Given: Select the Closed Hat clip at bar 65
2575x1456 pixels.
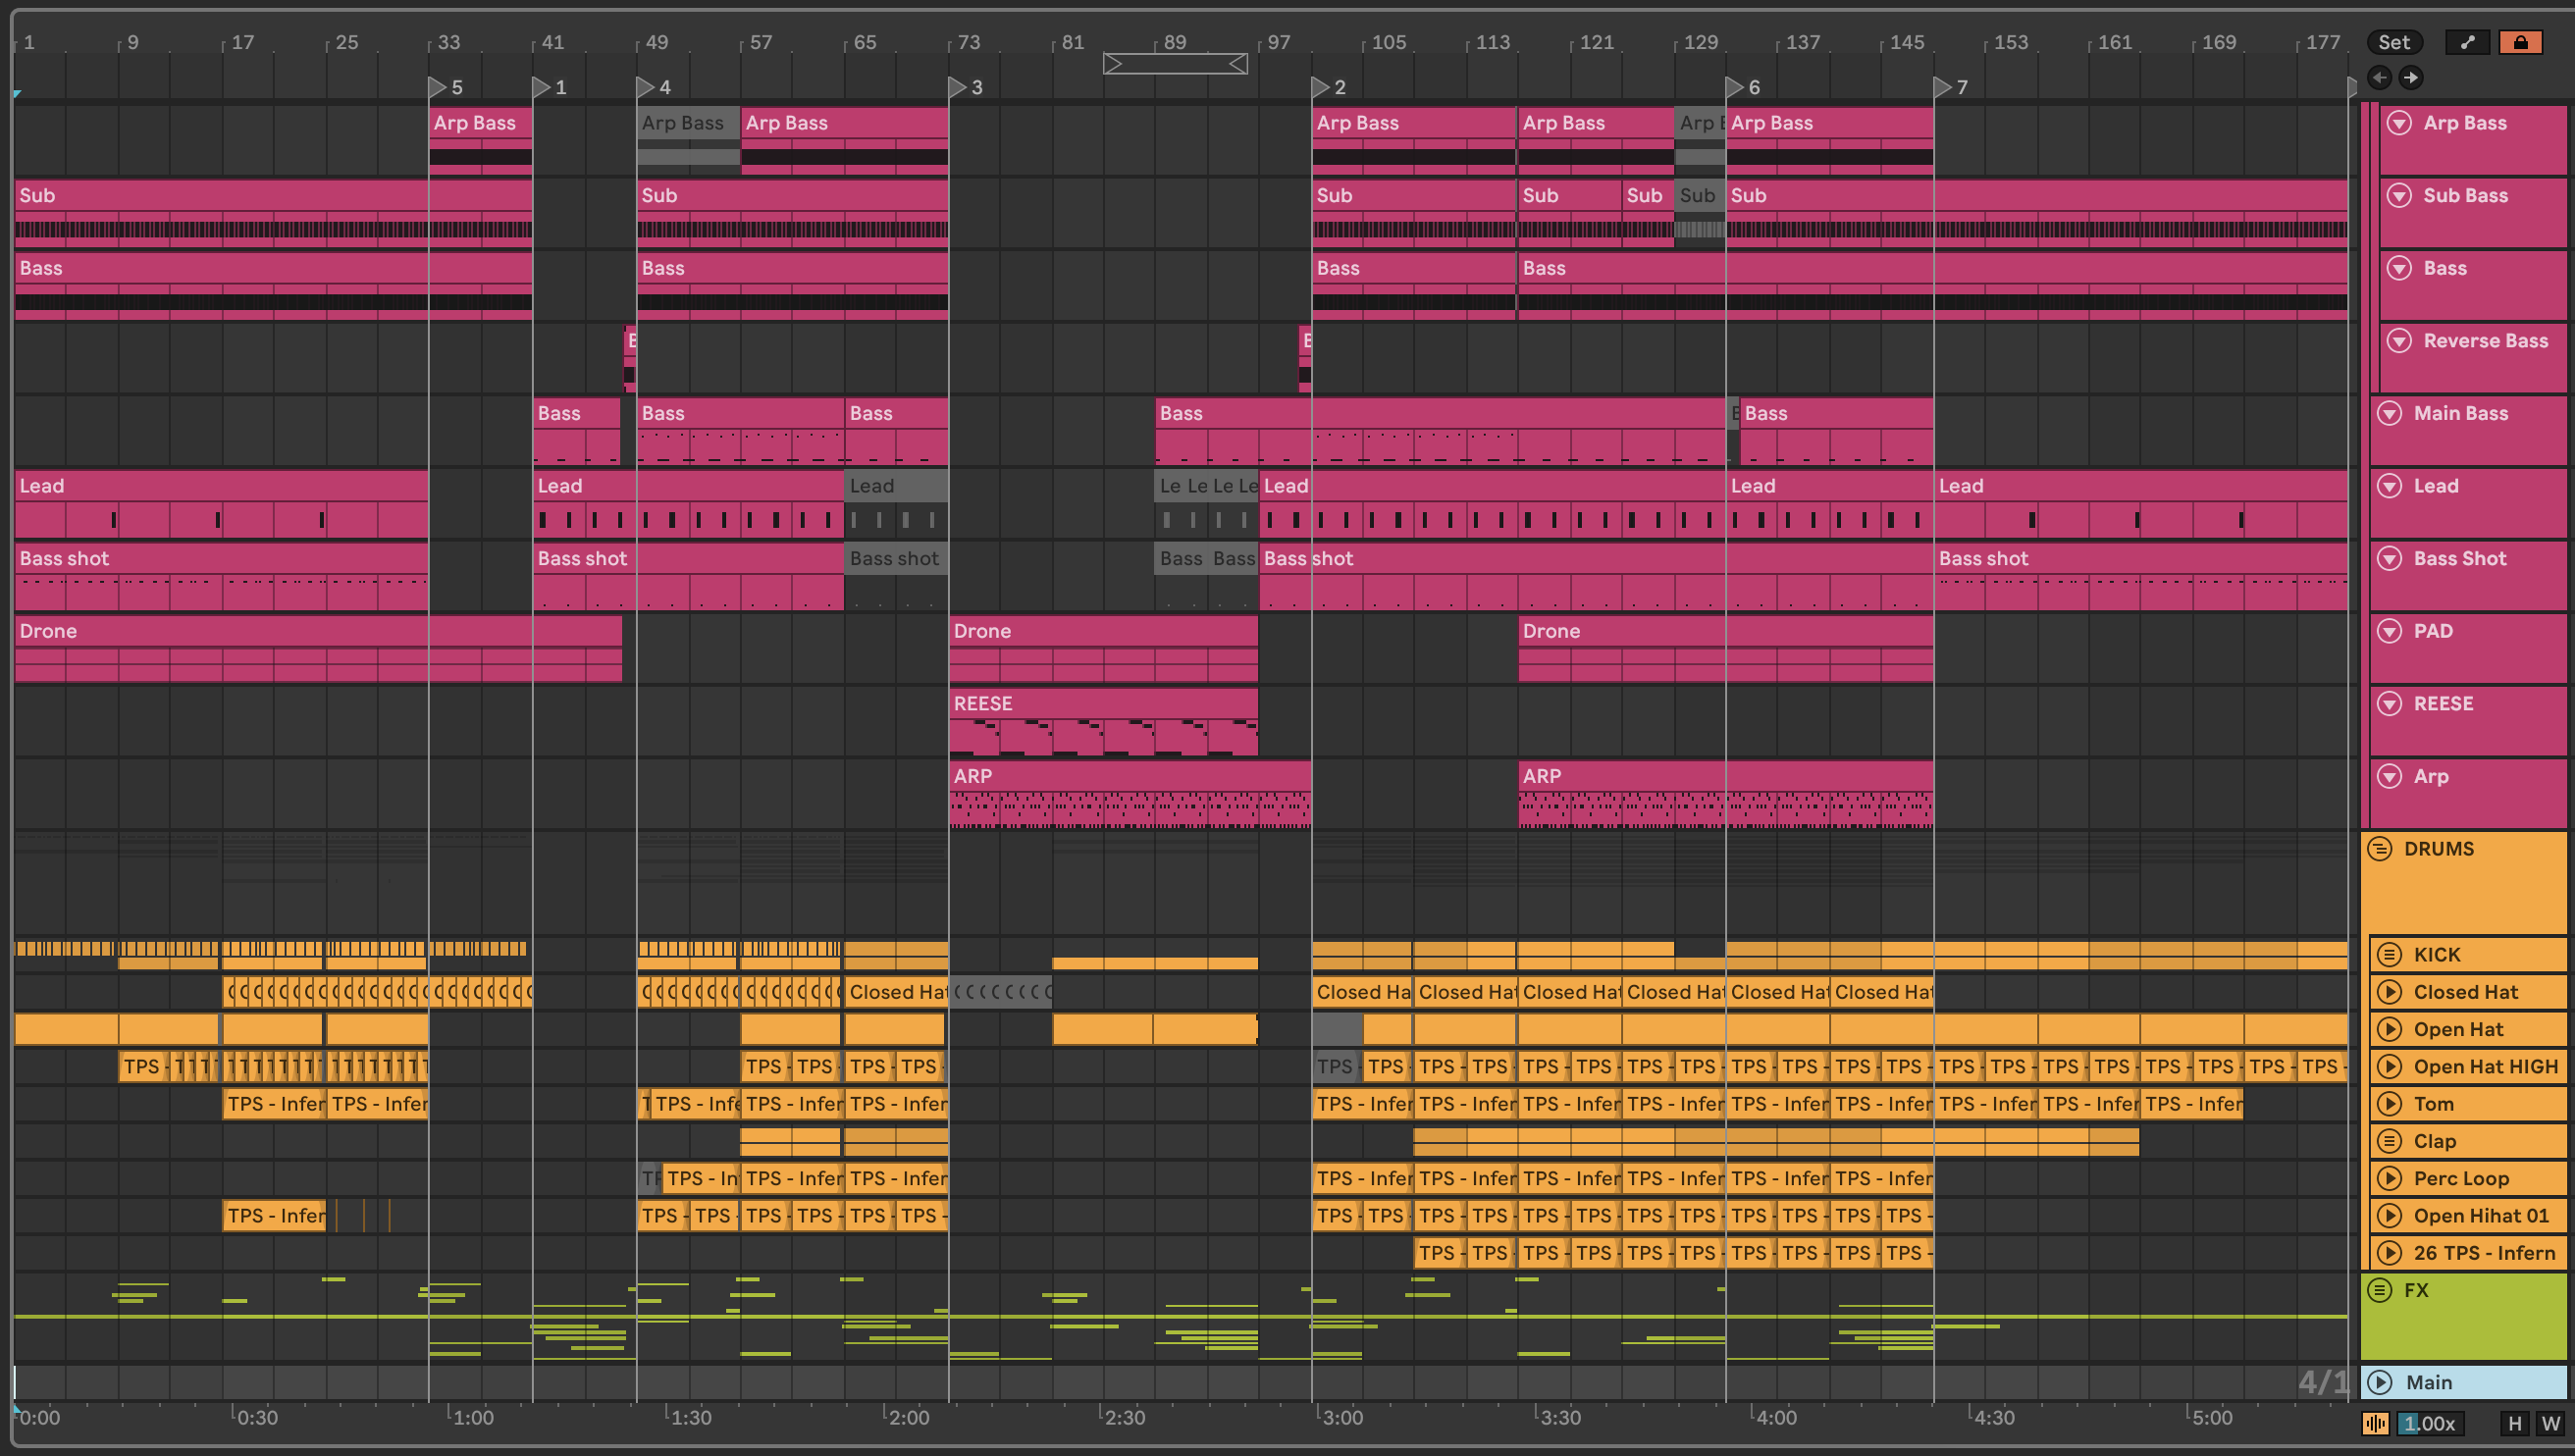Looking at the screenshot, I should click(896, 992).
